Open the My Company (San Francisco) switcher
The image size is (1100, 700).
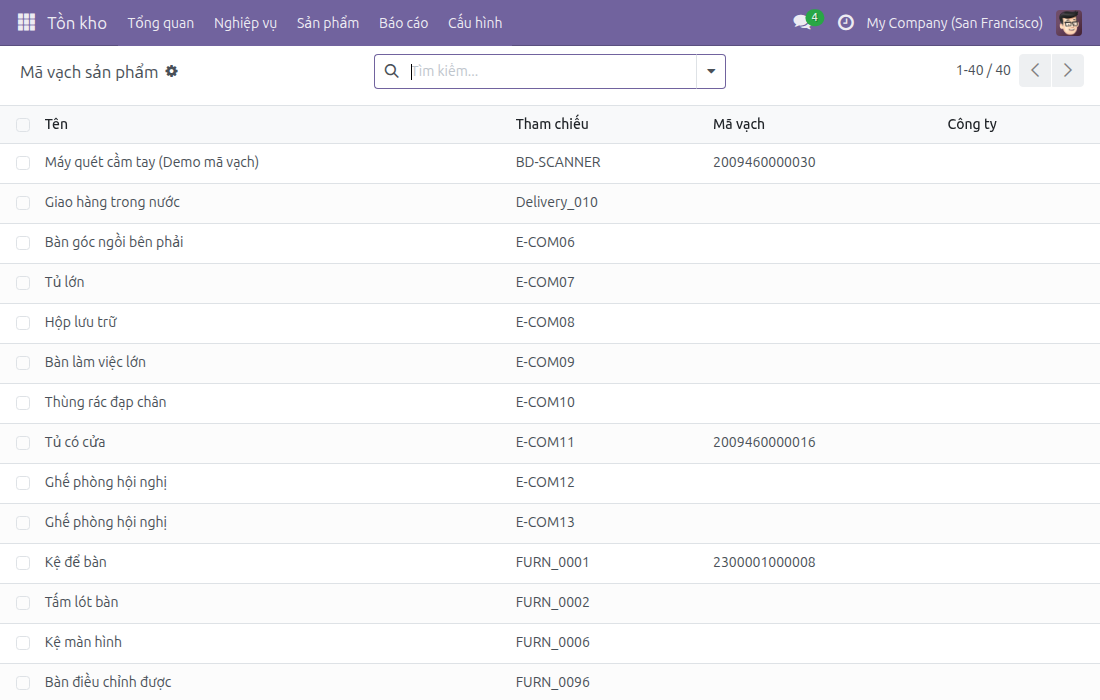click(x=954, y=22)
